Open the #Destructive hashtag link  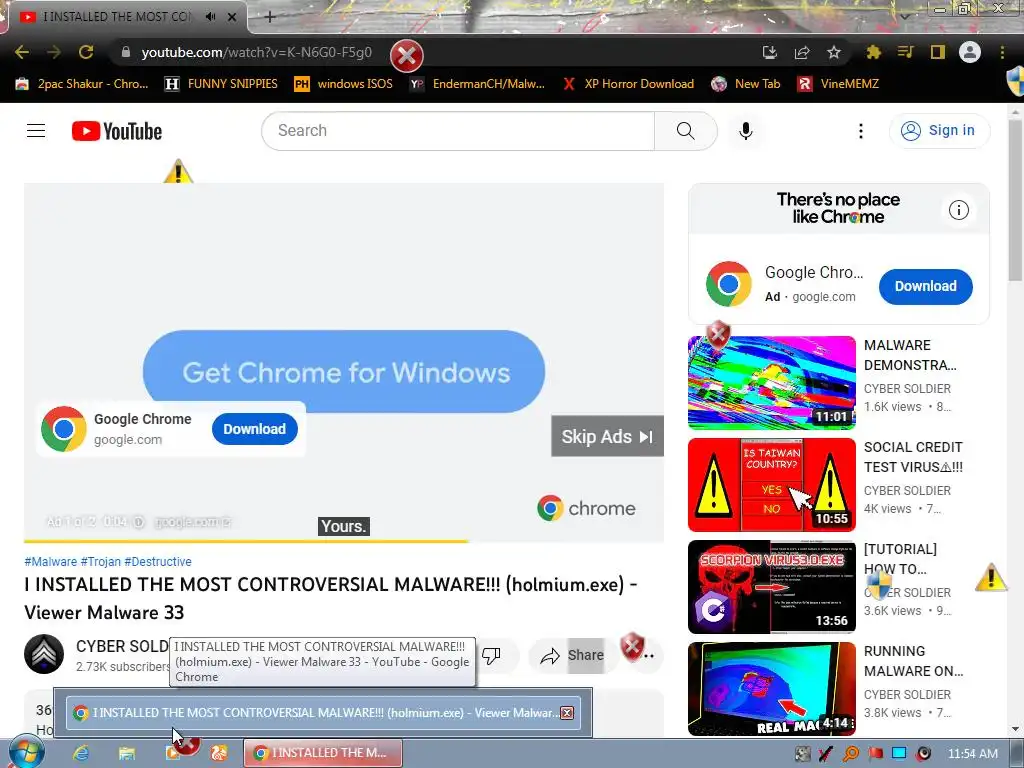point(158,562)
